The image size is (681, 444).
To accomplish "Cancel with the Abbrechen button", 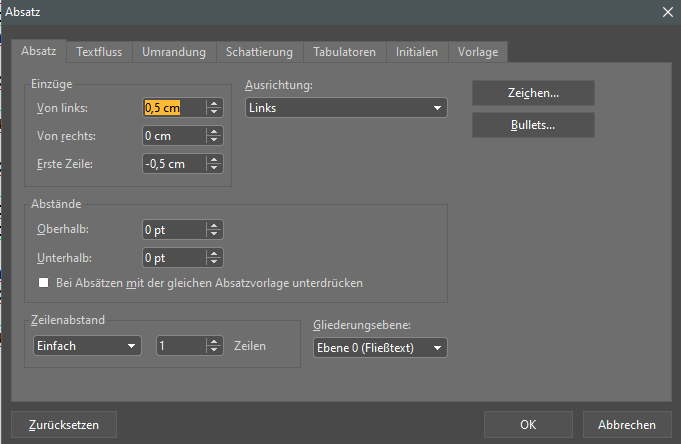I will (x=627, y=424).
